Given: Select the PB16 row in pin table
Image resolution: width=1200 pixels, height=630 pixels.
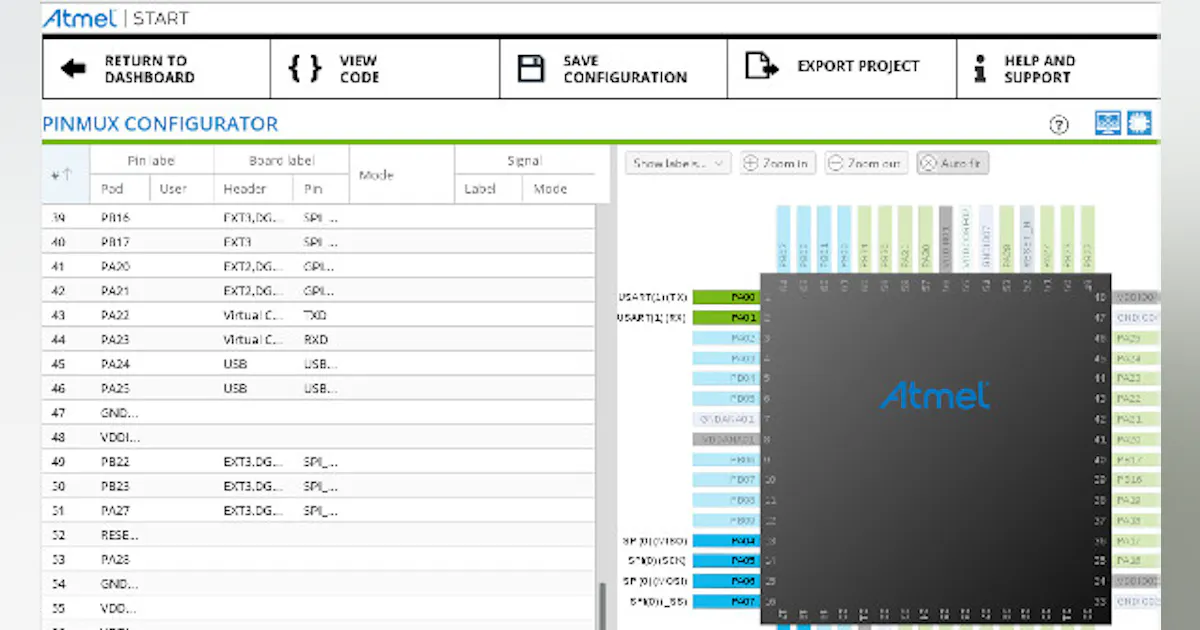Looking at the screenshot, I should 320,218.
